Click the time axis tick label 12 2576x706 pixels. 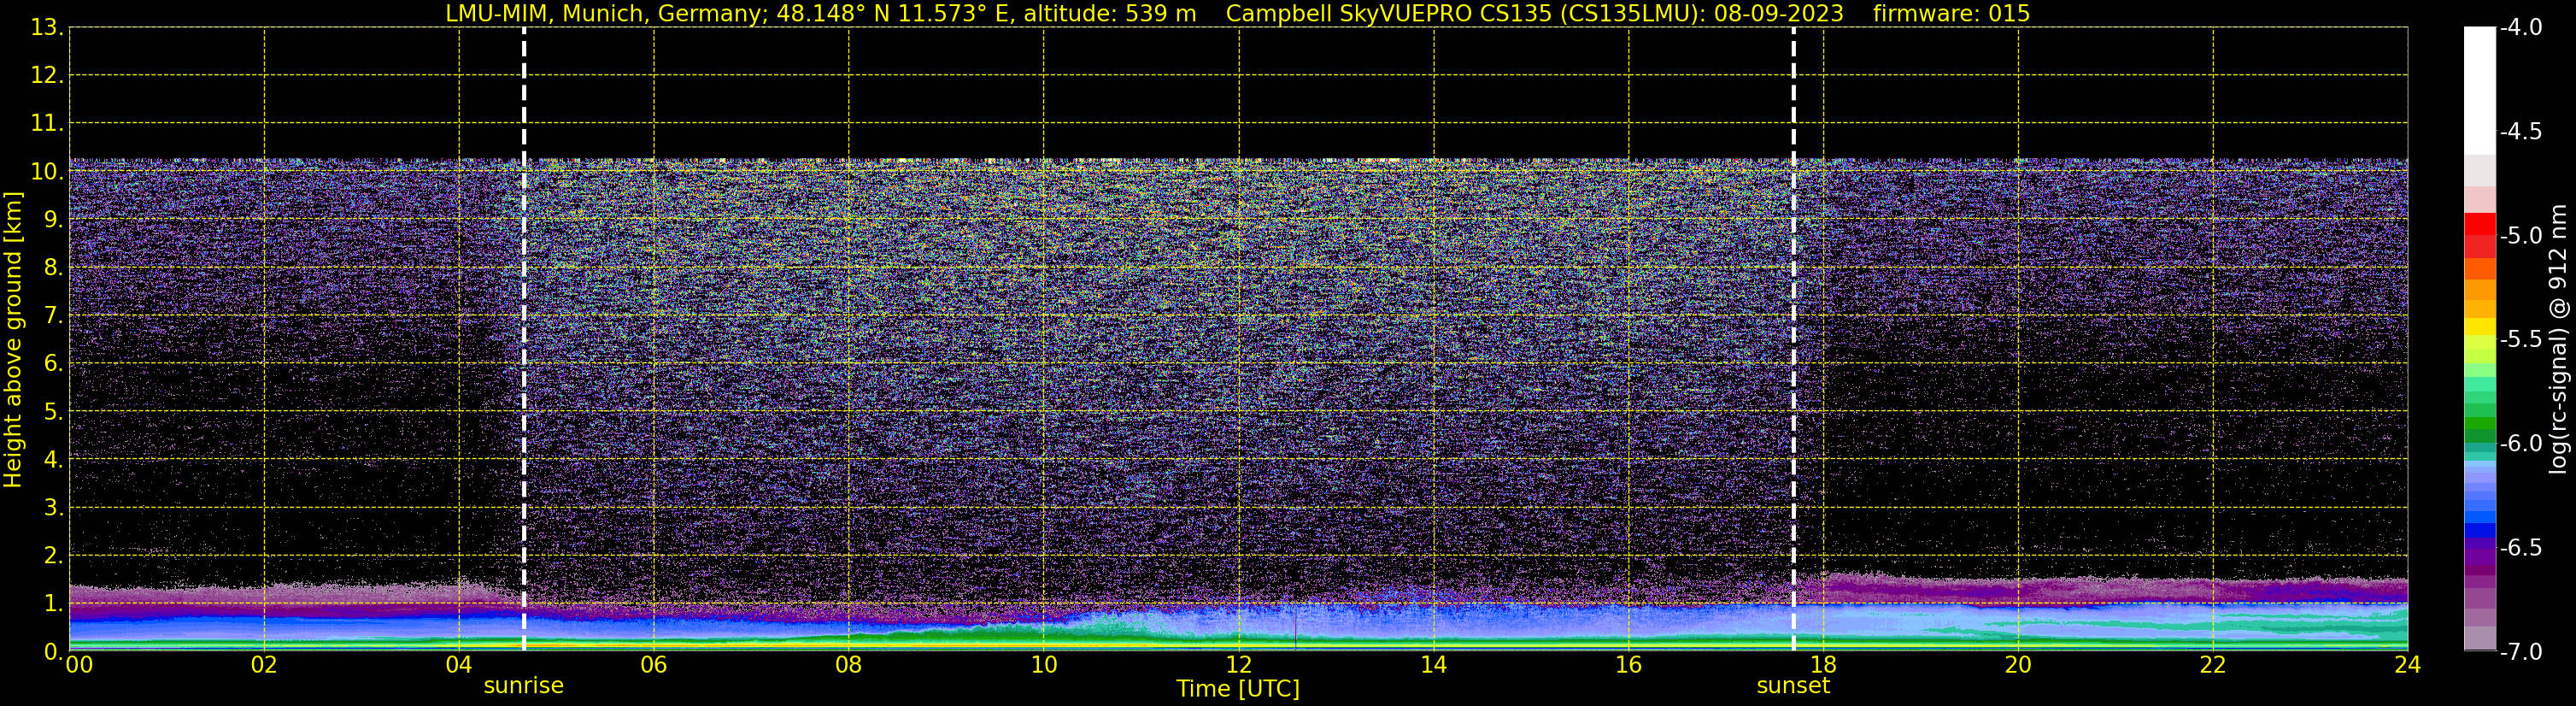(x=1239, y=665)
